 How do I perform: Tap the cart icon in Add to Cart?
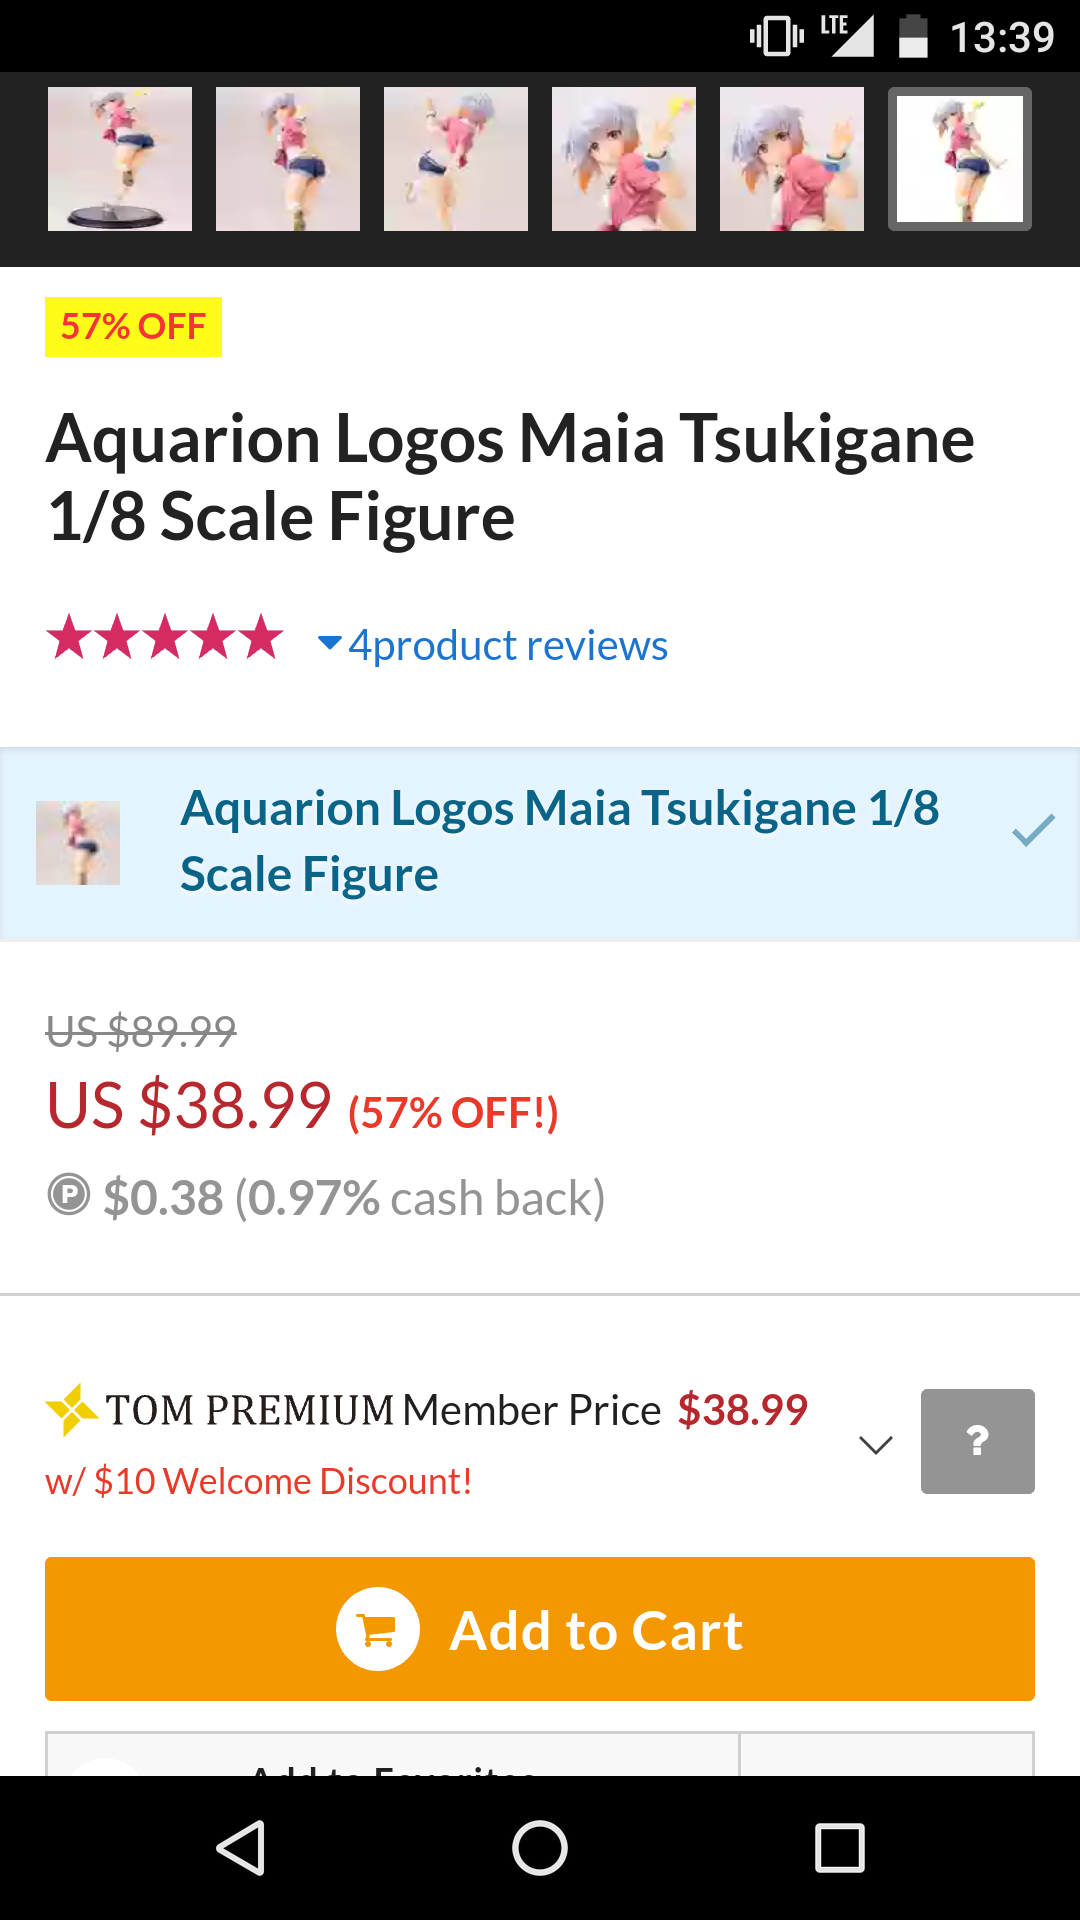pos(377,1629)
